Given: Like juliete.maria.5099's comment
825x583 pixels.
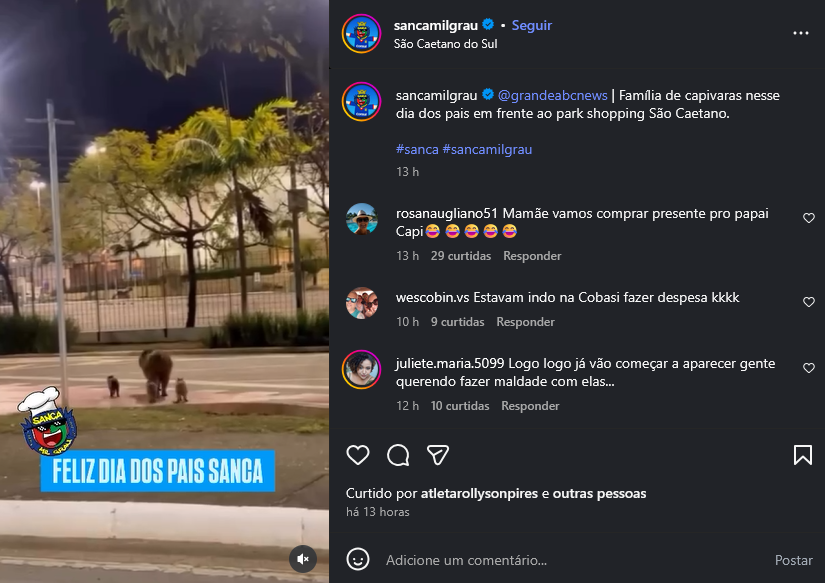Looking at the screenshot, I should click(809, 368).
